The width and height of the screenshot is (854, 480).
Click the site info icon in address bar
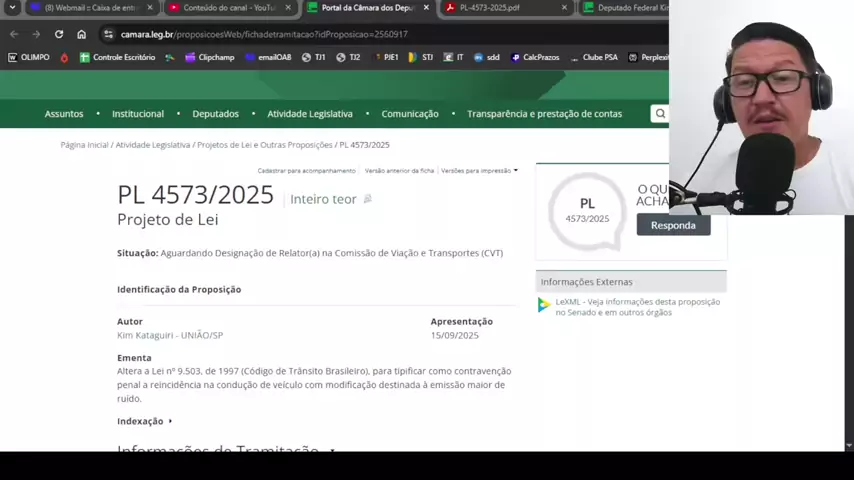pyautogui.click(x=108, y=34)
